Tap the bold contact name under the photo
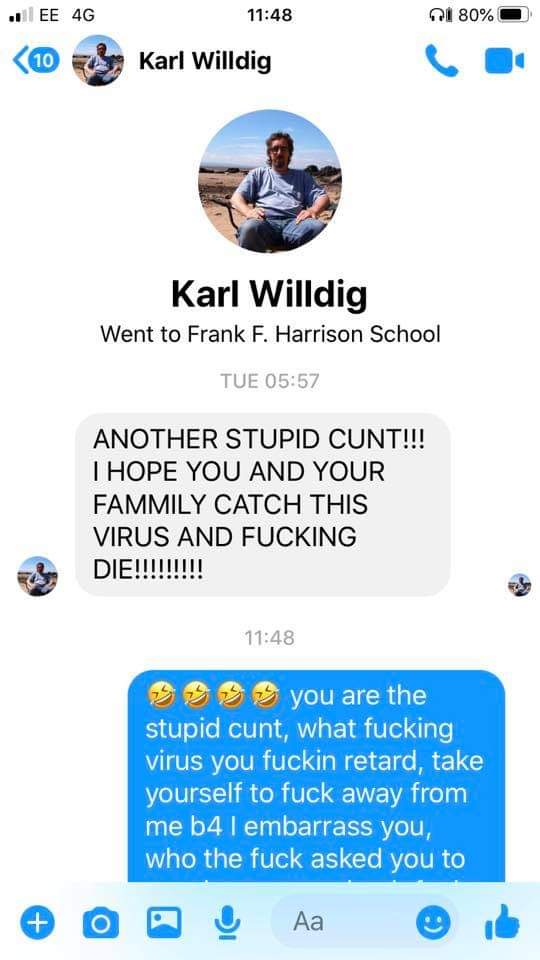Screen dimensions: 540x960 [269, 293]
